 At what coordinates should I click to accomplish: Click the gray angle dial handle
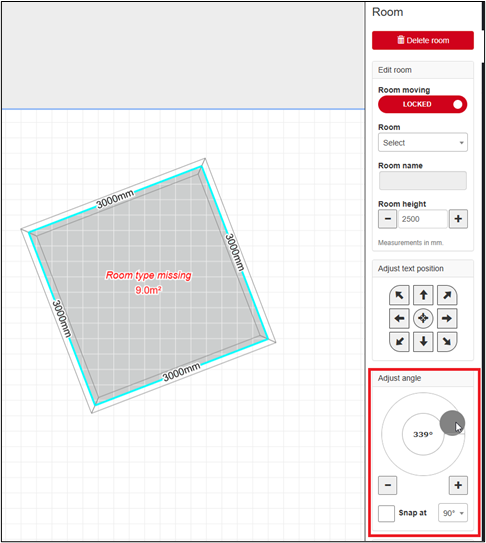(x=452, y=423)
